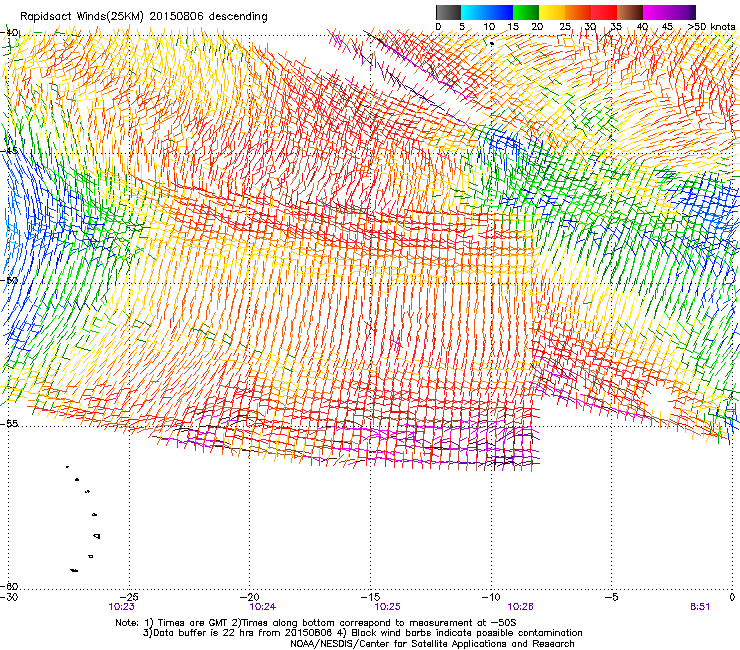Click the '-5' longitude axis label
The image size is (740, 650).
611,598
